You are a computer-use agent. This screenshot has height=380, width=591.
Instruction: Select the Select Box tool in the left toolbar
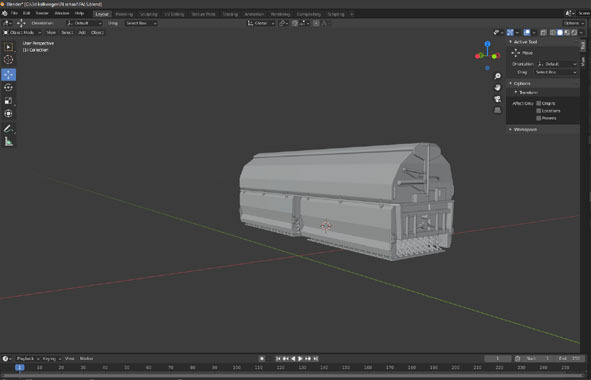(x=8, y=47)
